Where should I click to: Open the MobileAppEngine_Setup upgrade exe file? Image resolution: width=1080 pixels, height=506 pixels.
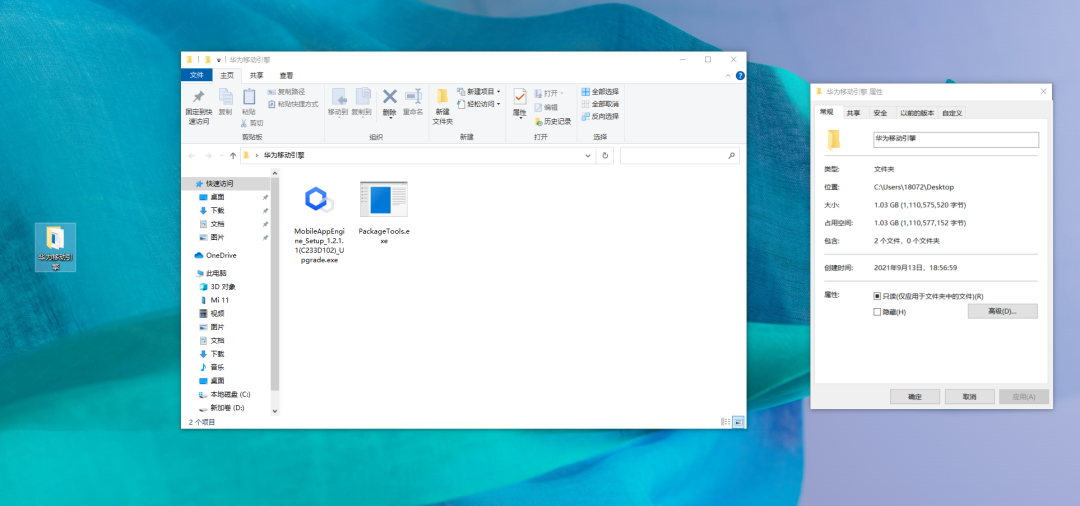[x=319, y=201]
